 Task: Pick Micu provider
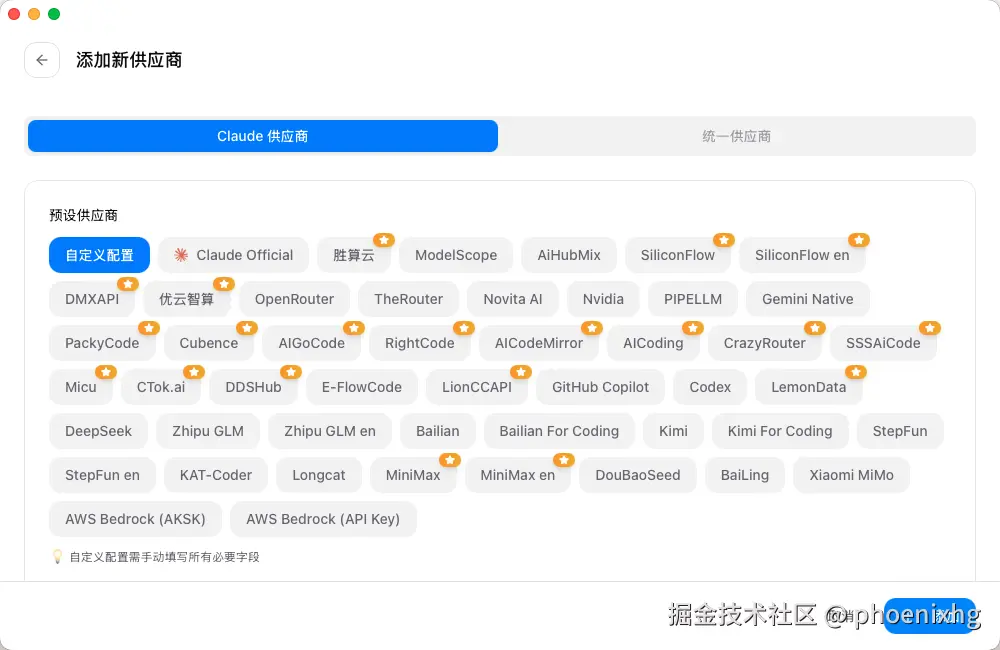coord(81,387)
